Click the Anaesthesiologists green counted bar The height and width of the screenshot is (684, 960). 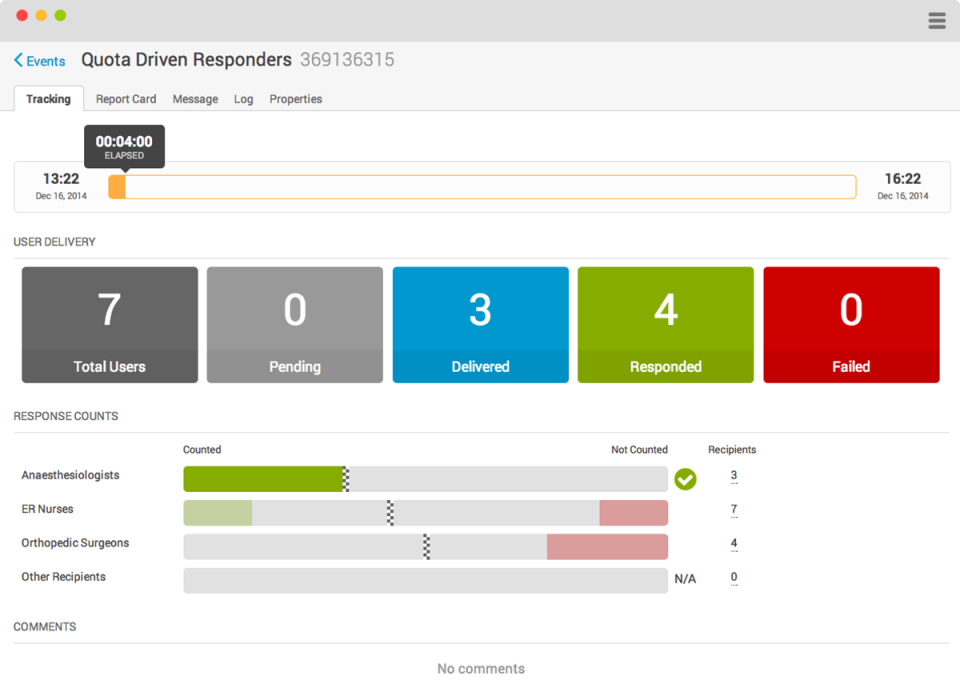(263, 479)
